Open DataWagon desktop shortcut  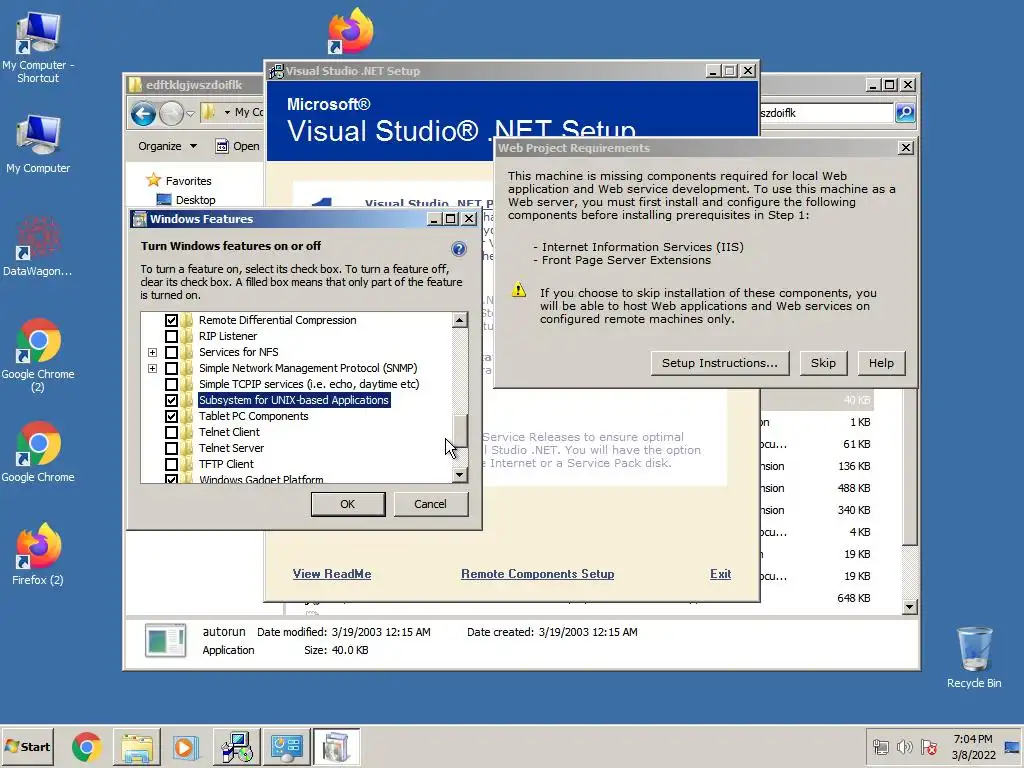38,247
